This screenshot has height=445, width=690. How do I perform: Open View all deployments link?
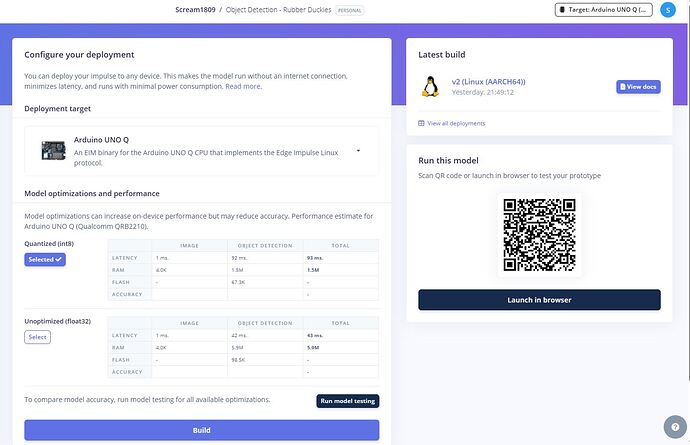coord(456,123)
